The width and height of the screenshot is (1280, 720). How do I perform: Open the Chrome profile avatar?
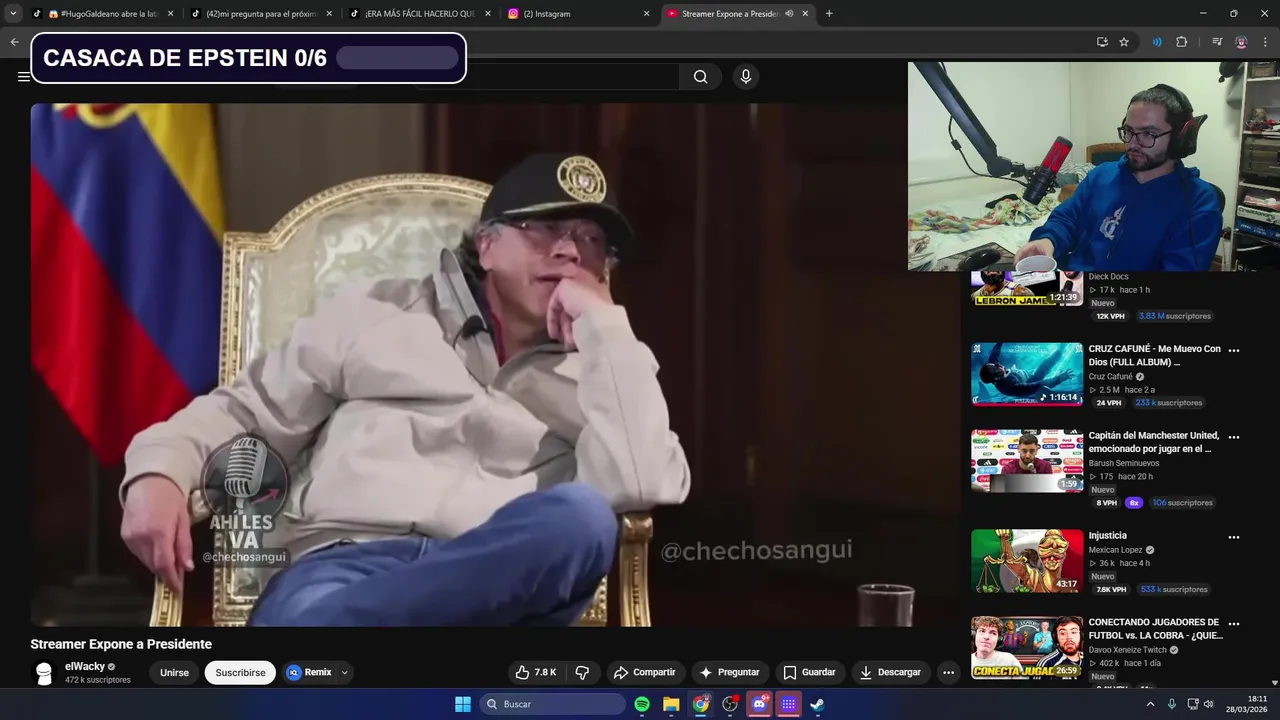click(x=1241, y=42)
